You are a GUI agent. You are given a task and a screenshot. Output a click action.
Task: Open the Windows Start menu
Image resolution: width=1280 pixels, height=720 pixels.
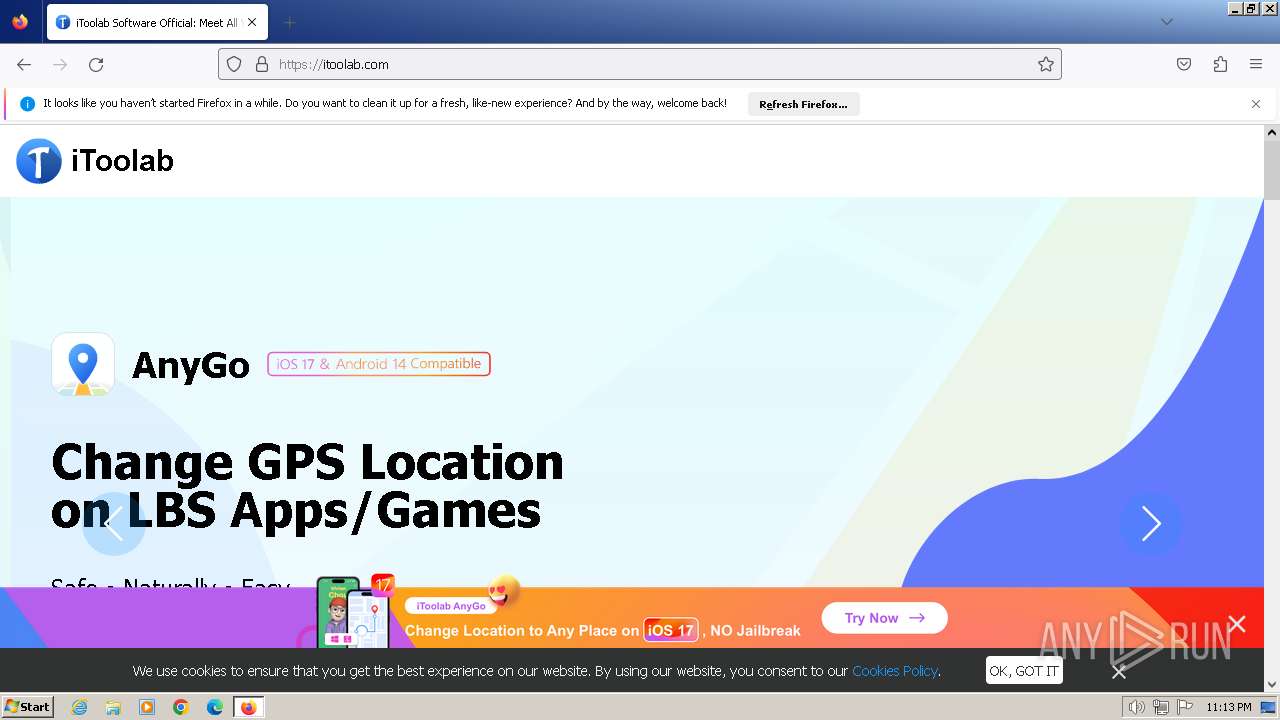28,707
